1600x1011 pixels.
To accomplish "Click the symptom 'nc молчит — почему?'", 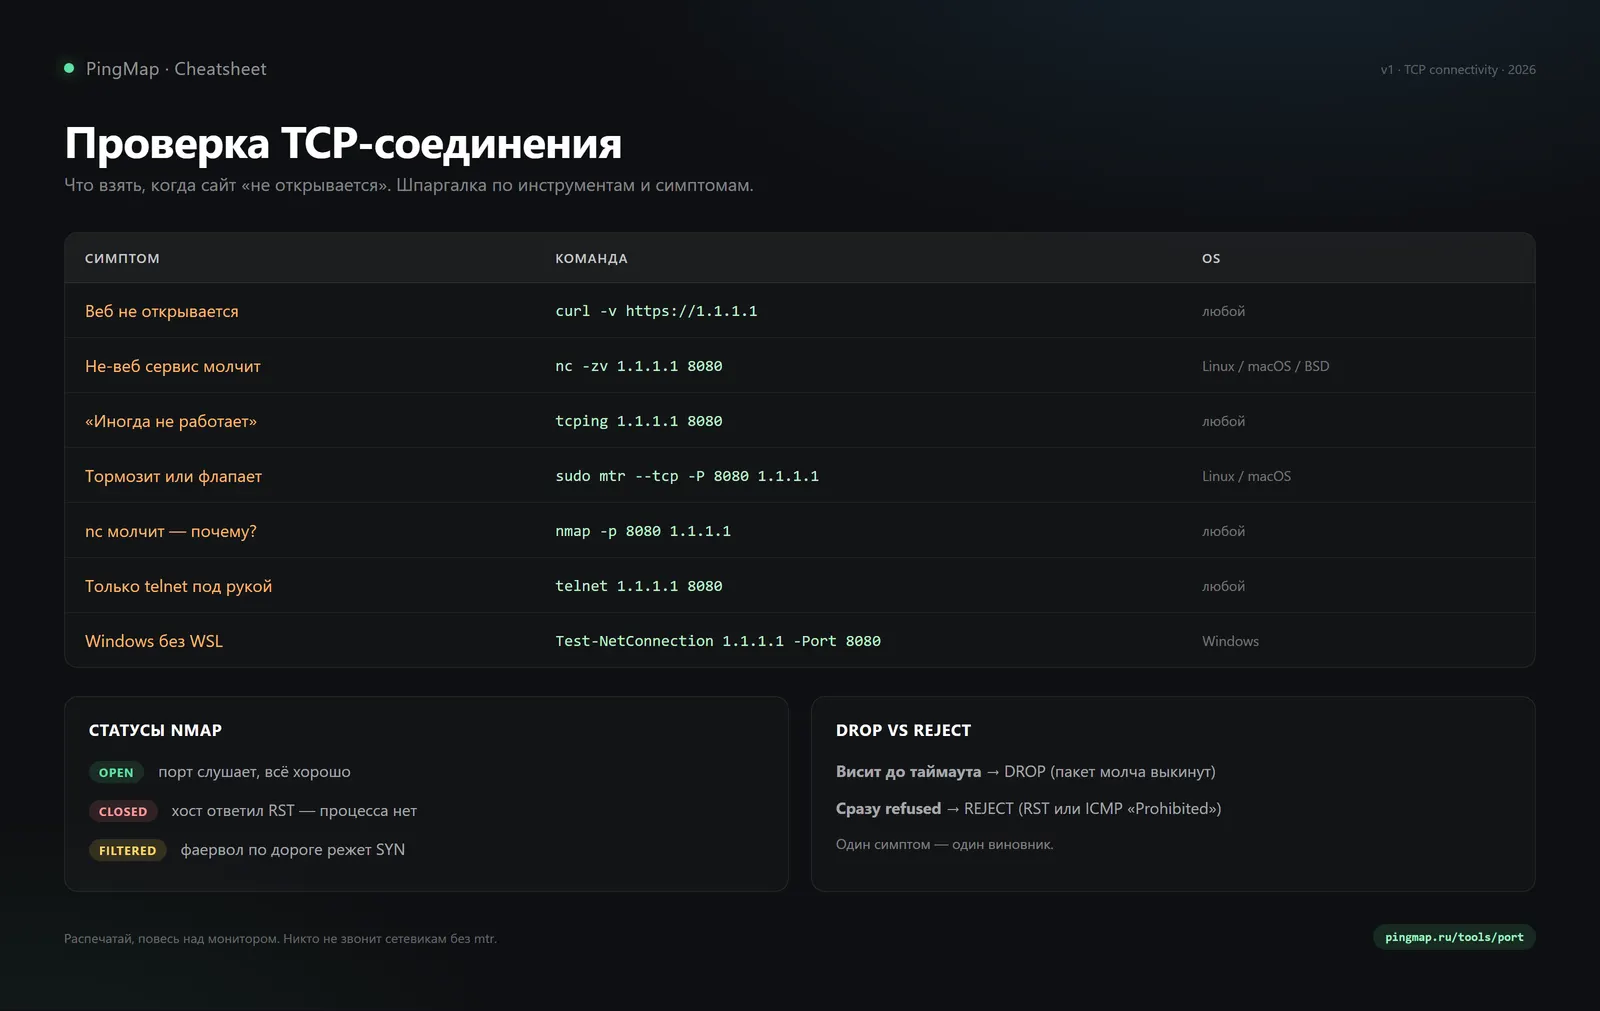I will [x=171, y=531].
